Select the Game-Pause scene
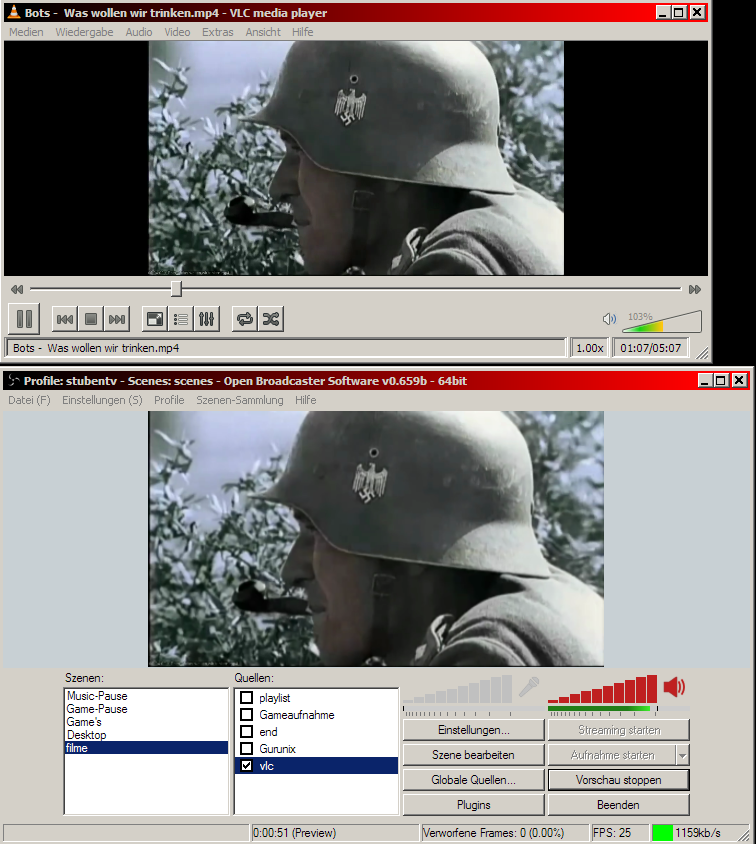 tap(146, 709)
